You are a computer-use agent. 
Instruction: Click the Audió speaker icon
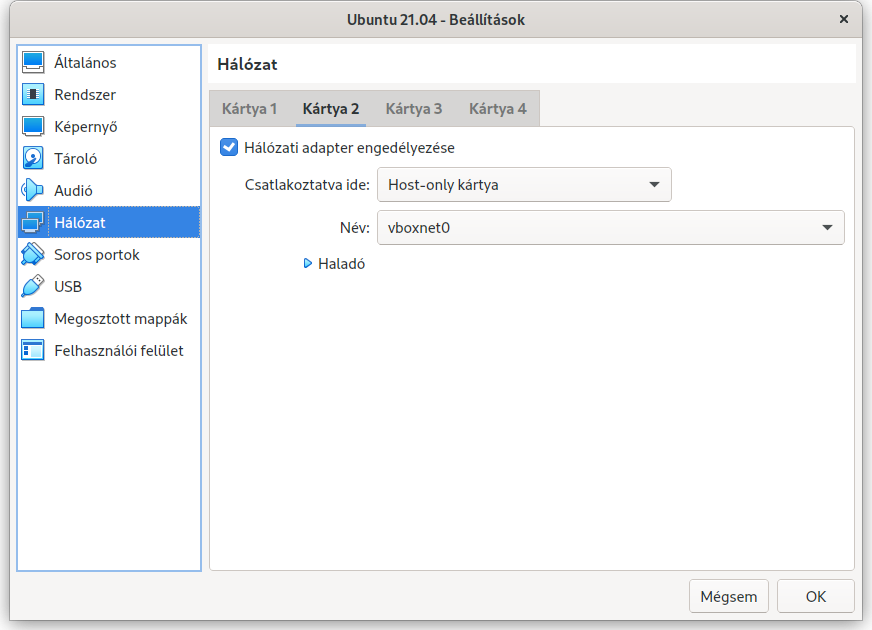tap(33, 190)
